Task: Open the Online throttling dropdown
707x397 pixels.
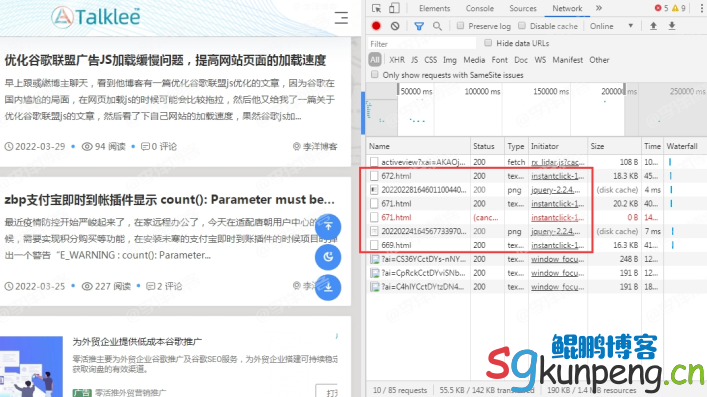Action: tap(611, 26)
